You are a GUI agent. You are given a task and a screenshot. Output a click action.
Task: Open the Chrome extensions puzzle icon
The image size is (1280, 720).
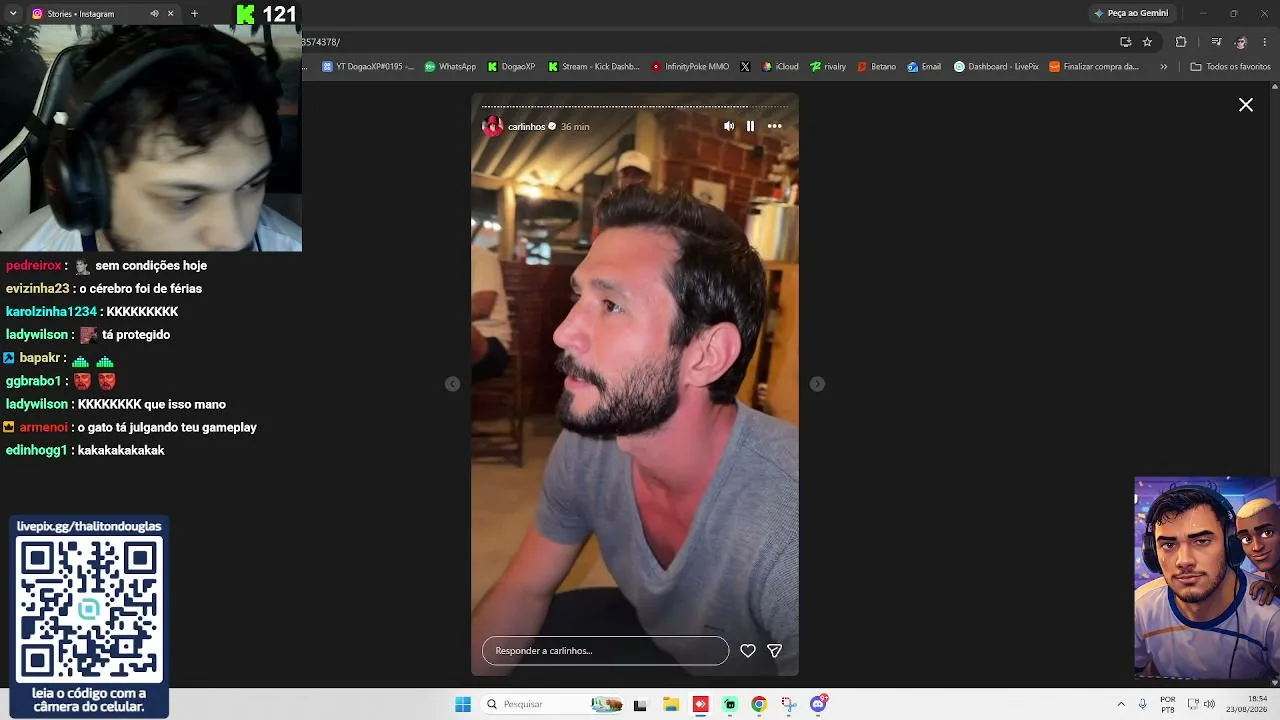[x=1181, y=42]
